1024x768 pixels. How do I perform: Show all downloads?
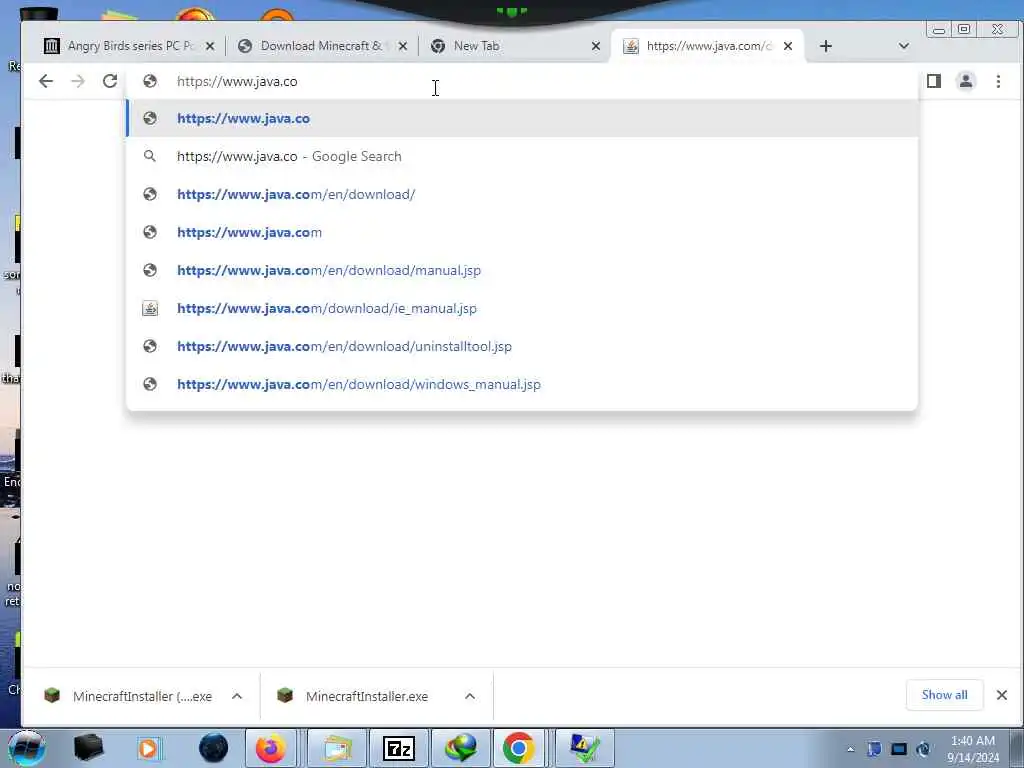click(944, 695)
